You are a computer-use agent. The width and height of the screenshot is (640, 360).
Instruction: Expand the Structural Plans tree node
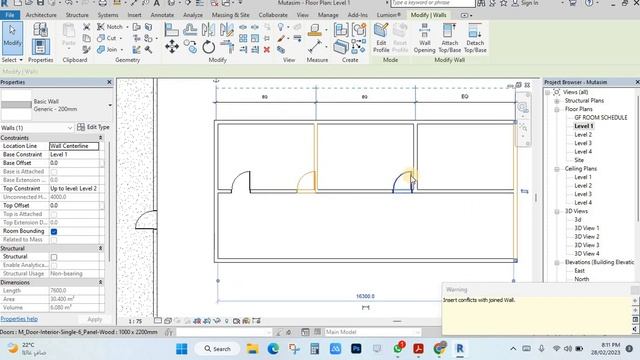[557, 101]
